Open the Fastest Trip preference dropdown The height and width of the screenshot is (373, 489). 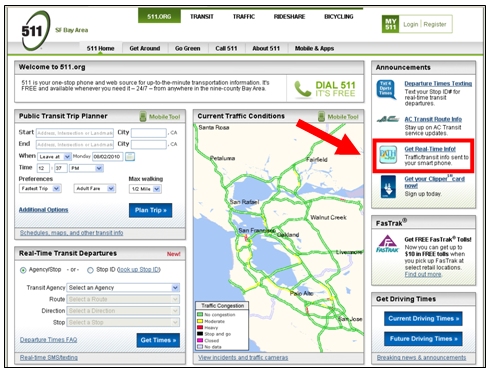(x=40, y=189)
